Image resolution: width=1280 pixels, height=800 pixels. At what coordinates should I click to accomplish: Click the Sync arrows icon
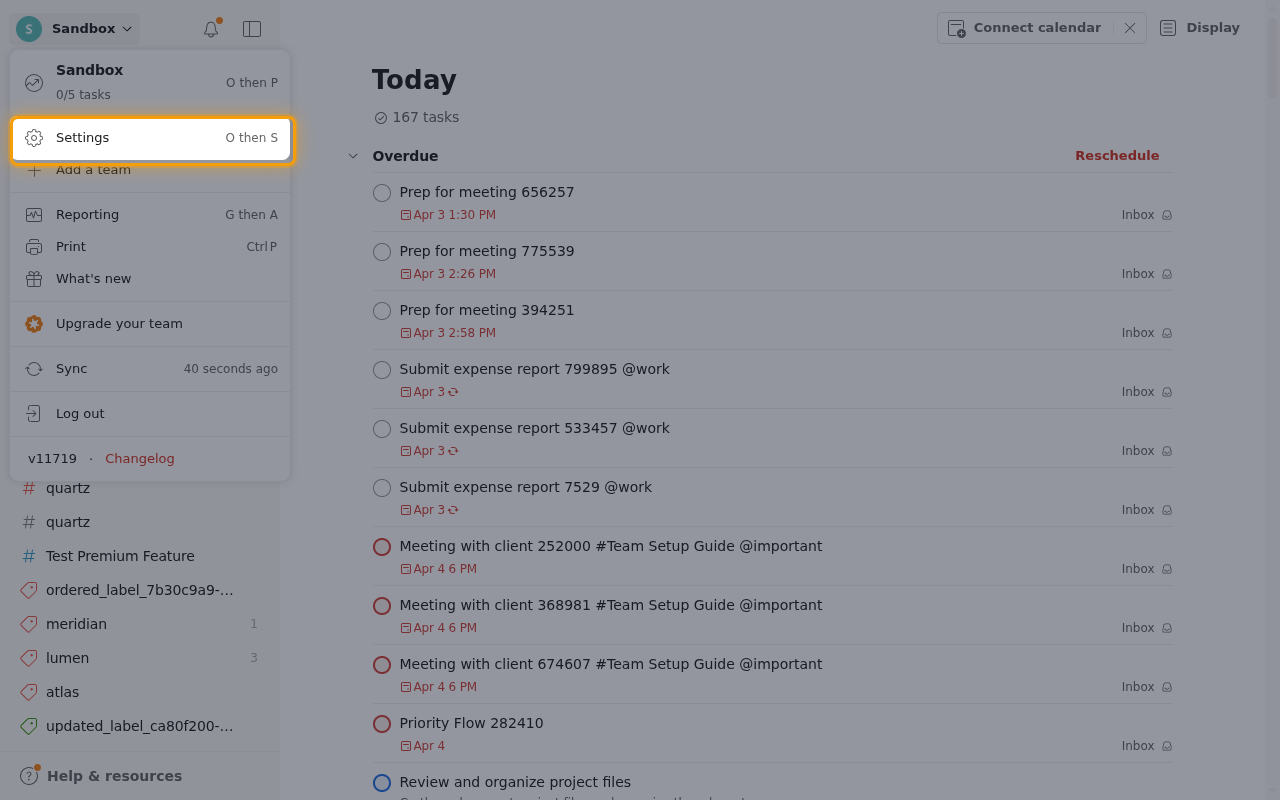point(34,369)
